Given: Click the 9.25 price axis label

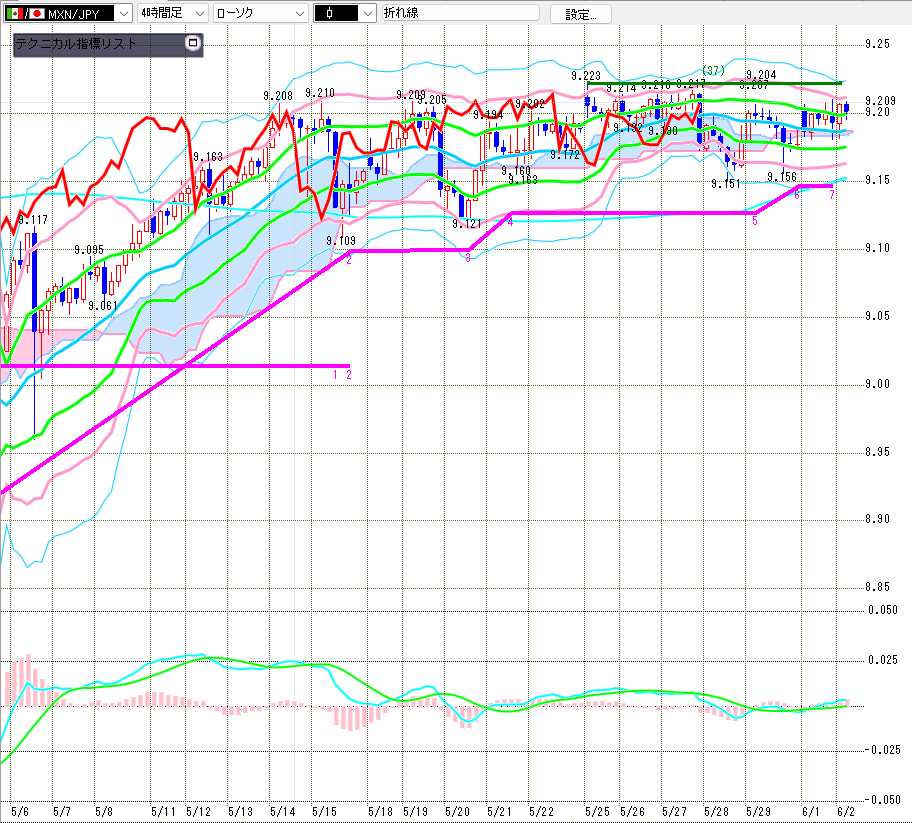Looking at the screenshot, I should coord(877,44).
